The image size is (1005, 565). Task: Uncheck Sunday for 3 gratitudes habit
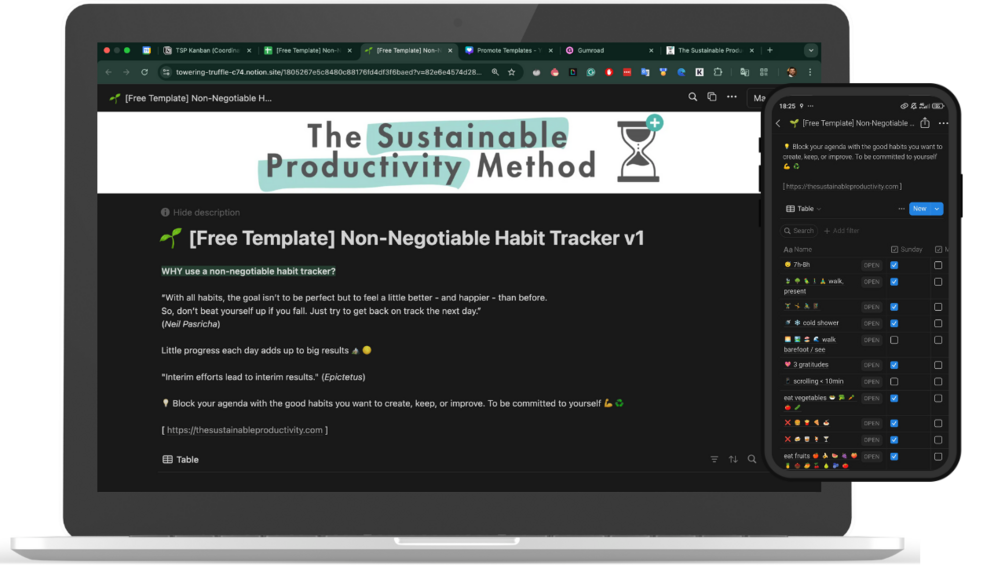pyautogui.click(x=894, y=365)
